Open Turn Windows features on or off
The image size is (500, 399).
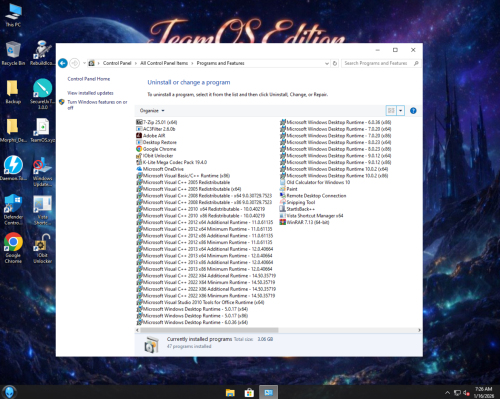tap(97, 105)
